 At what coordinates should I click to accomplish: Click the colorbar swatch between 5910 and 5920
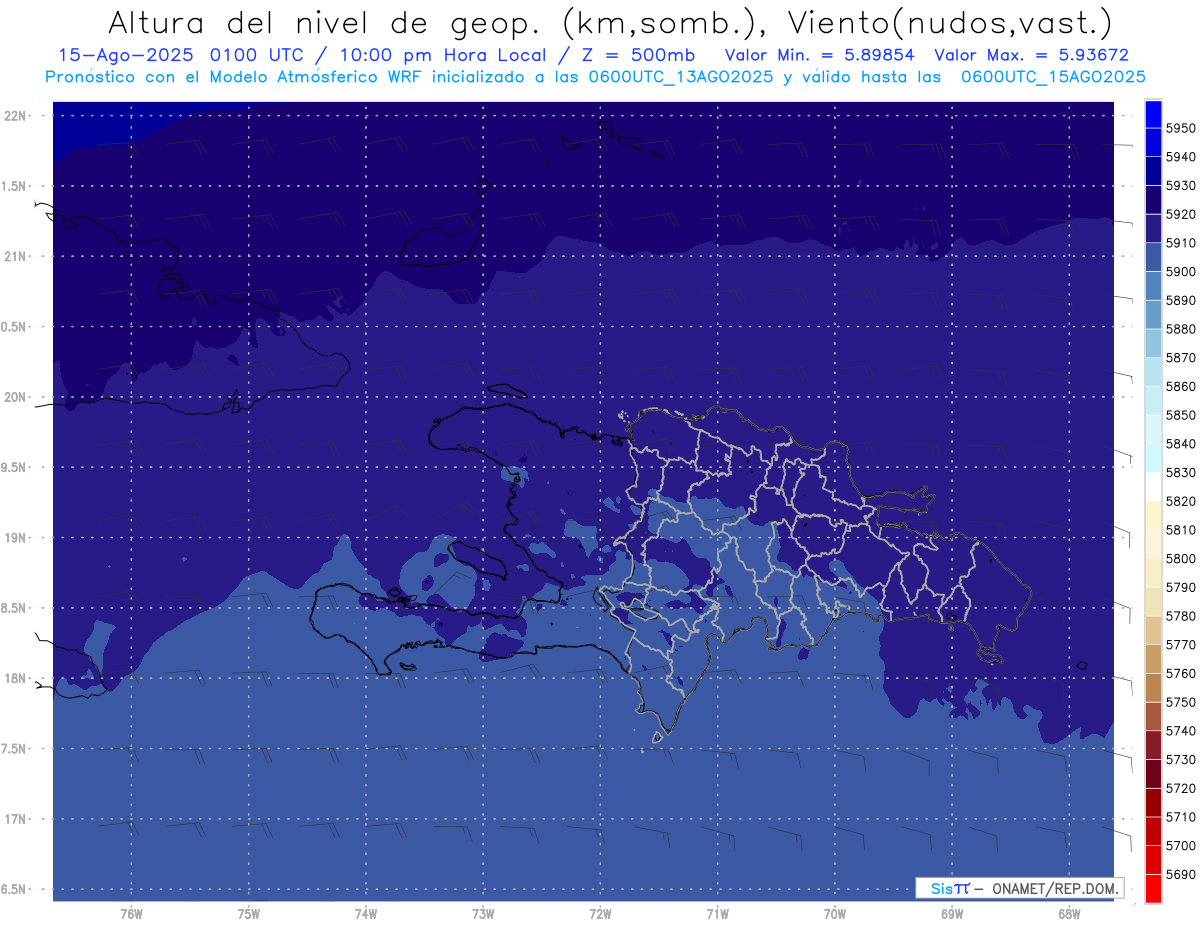tap(1152, 228)
